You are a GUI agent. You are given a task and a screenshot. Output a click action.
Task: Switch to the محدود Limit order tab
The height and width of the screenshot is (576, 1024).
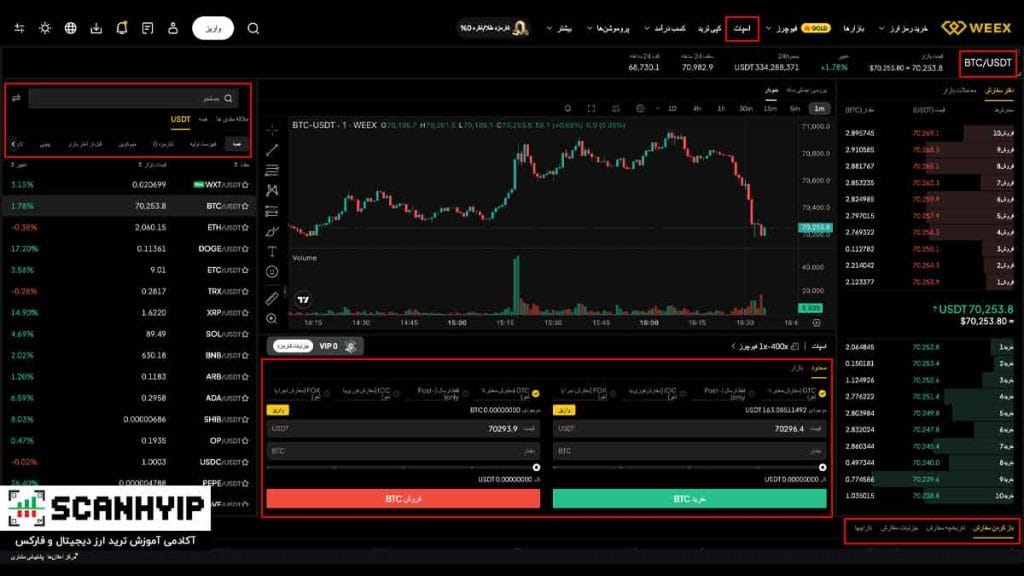tap(818, 368)
